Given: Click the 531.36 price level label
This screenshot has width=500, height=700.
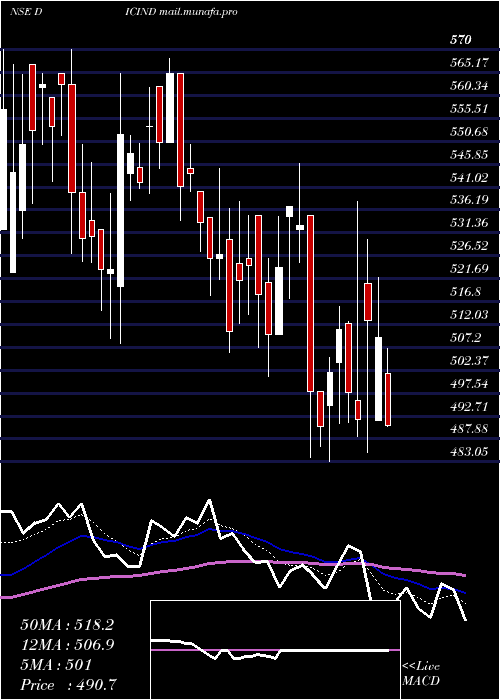Looking at the screenshot, I should 469,223.
